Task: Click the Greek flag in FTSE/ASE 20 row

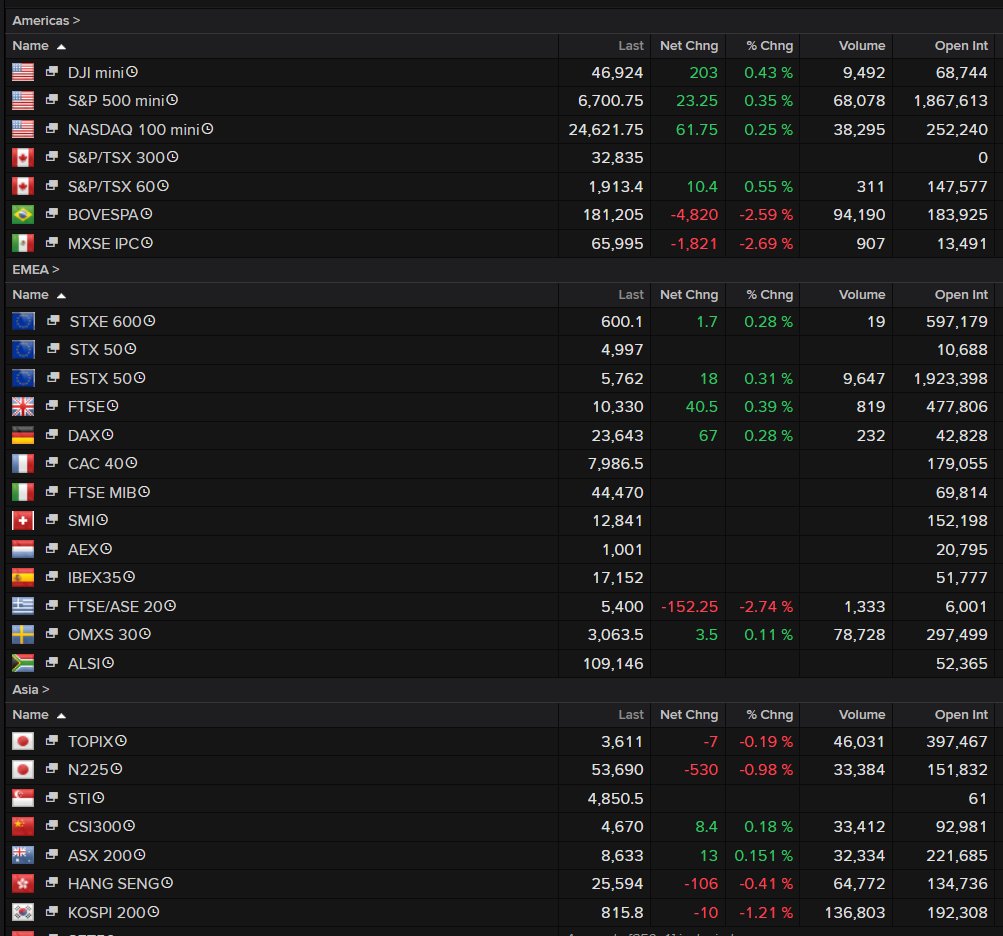Action: coord(23,606)
